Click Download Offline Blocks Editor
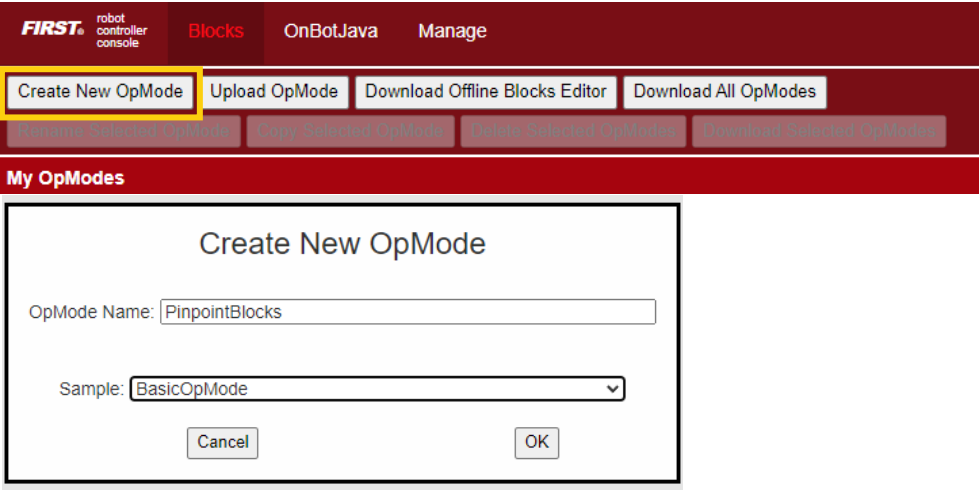980x491 pixels. coord(486,92)
